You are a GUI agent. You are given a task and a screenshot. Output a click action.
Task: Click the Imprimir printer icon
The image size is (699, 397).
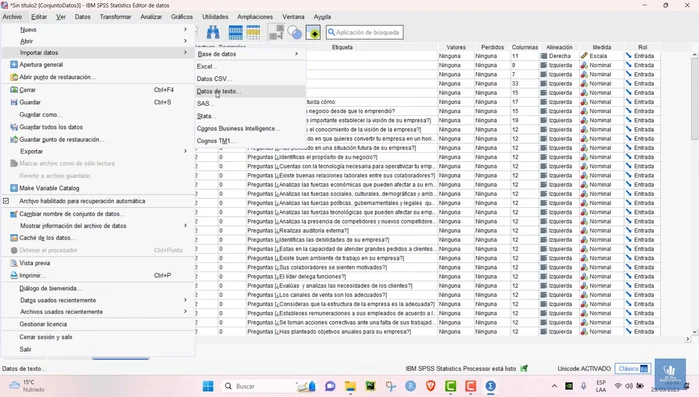point(14,275)
